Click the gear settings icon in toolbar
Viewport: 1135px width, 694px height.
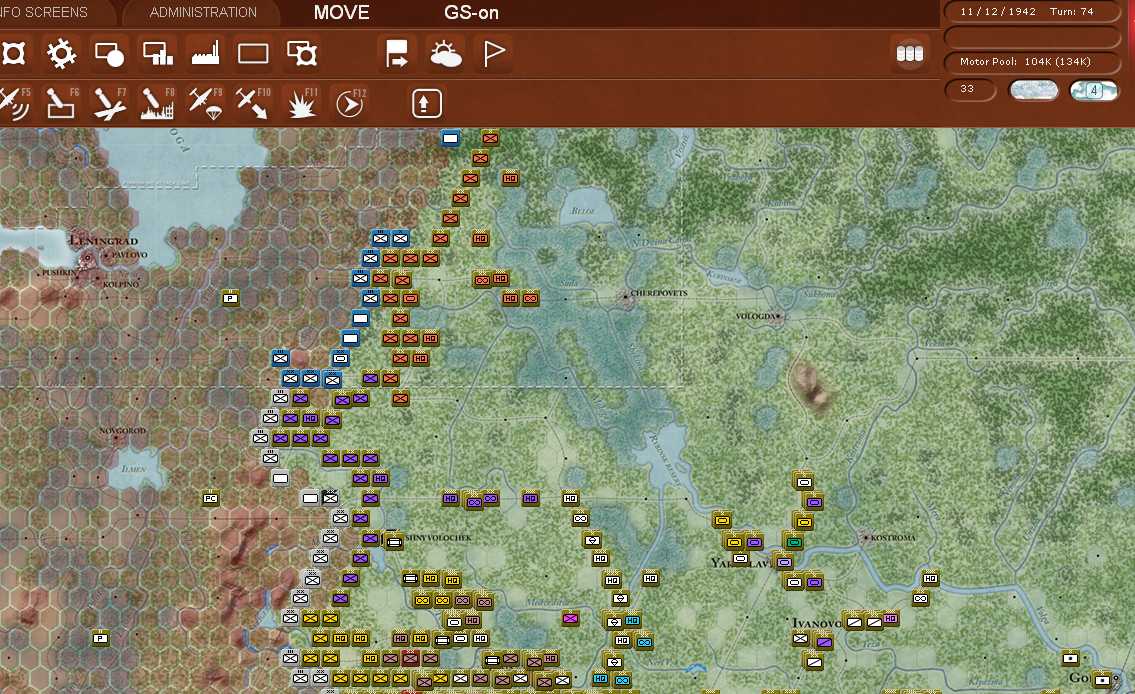[x=61, y=54]
